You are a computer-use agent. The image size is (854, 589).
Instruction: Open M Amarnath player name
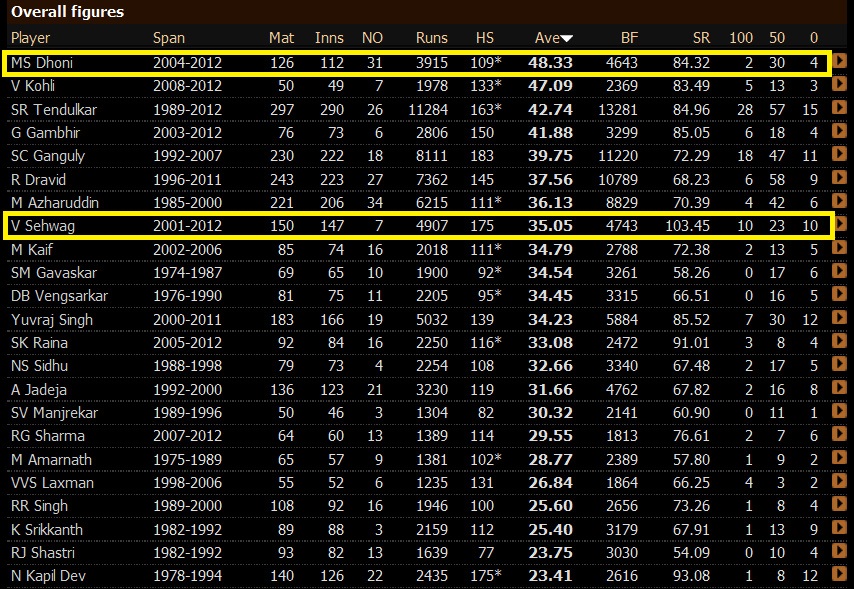pyautogui.click(x=51, y=460)
